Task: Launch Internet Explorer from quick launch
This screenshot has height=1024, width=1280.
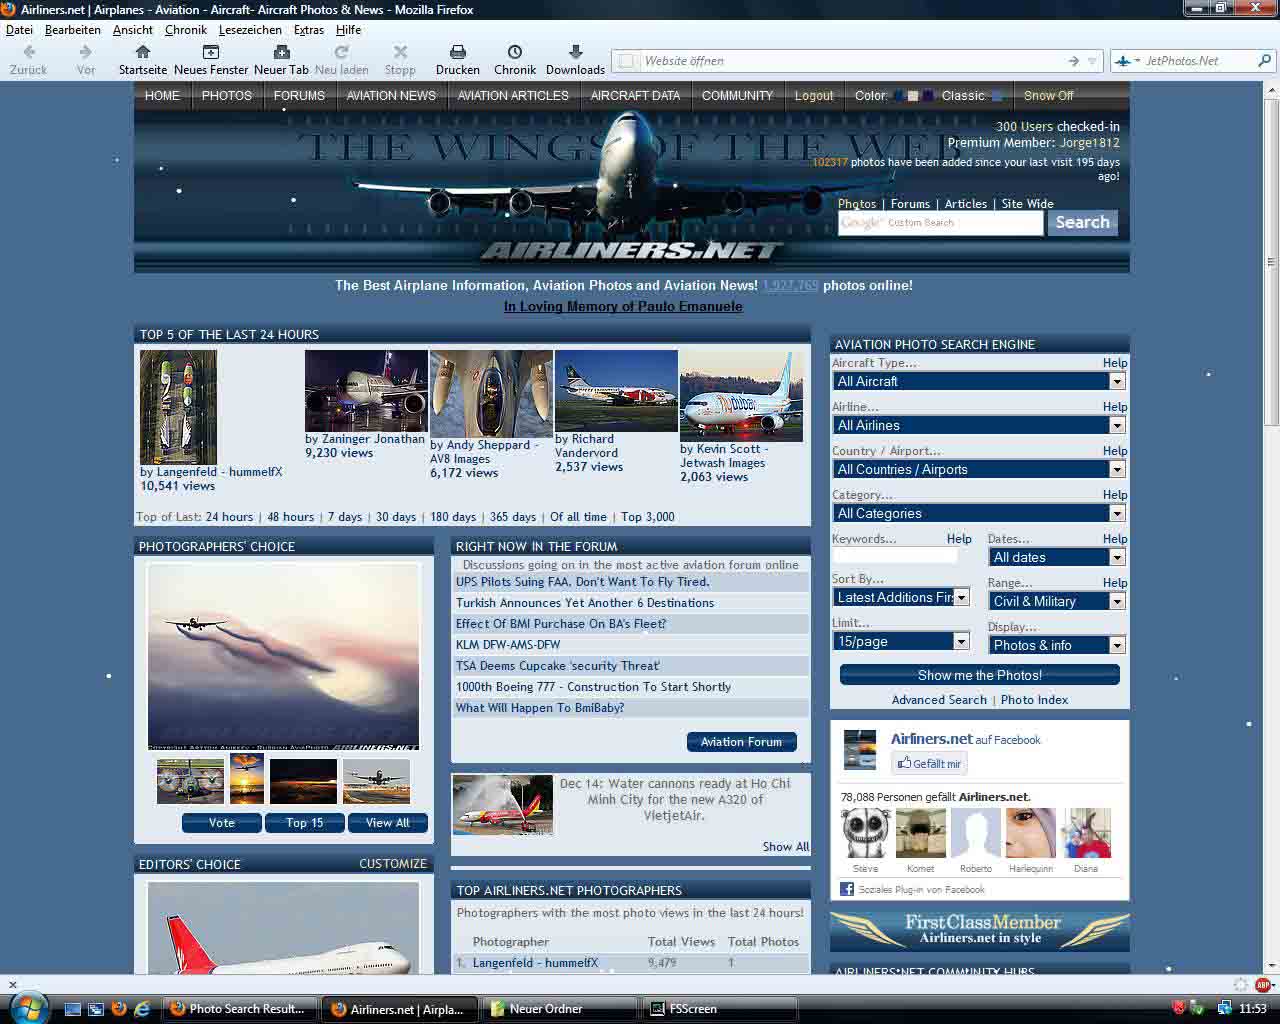Action: (142, 1008)
